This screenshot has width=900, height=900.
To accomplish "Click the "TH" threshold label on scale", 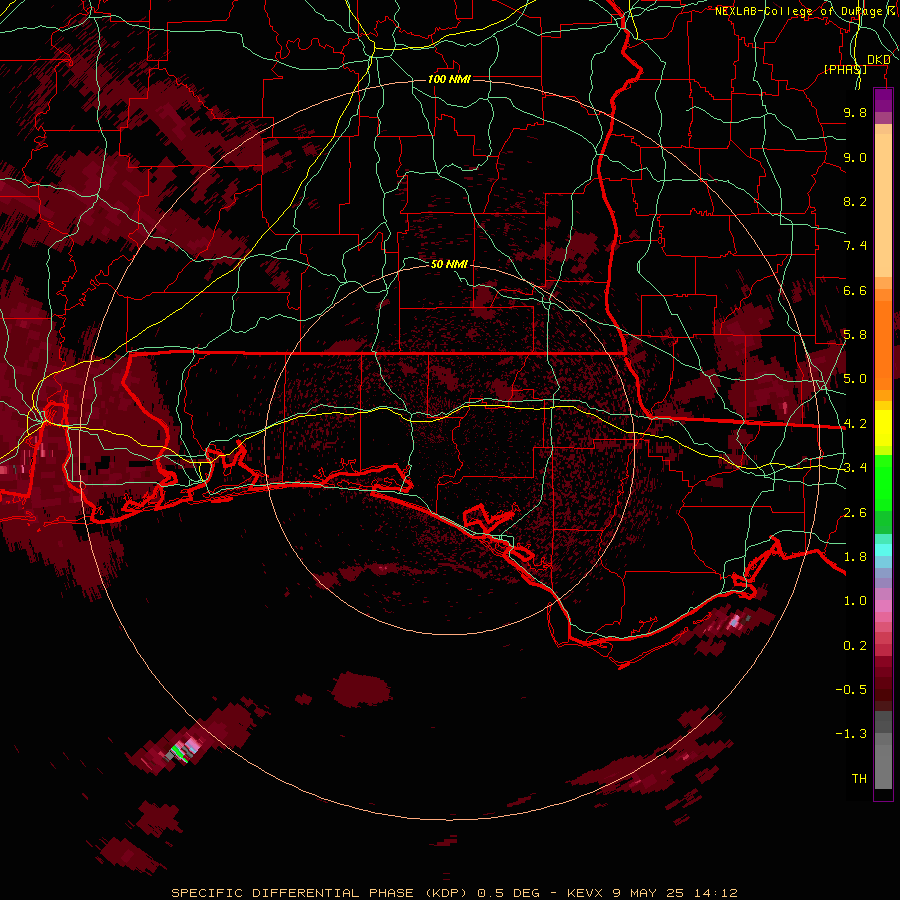I will pyautogui.click(x=859, y=779).
